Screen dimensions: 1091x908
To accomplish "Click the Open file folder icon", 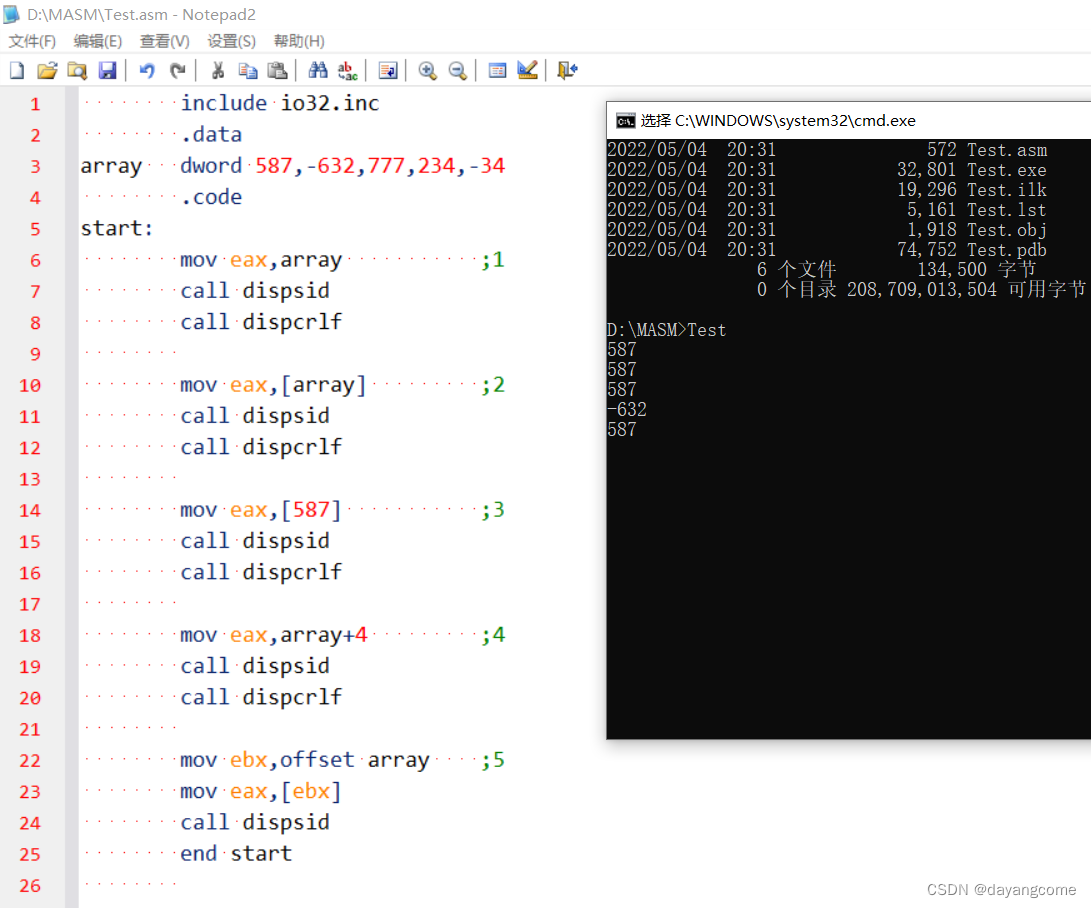I will (47, 70).
